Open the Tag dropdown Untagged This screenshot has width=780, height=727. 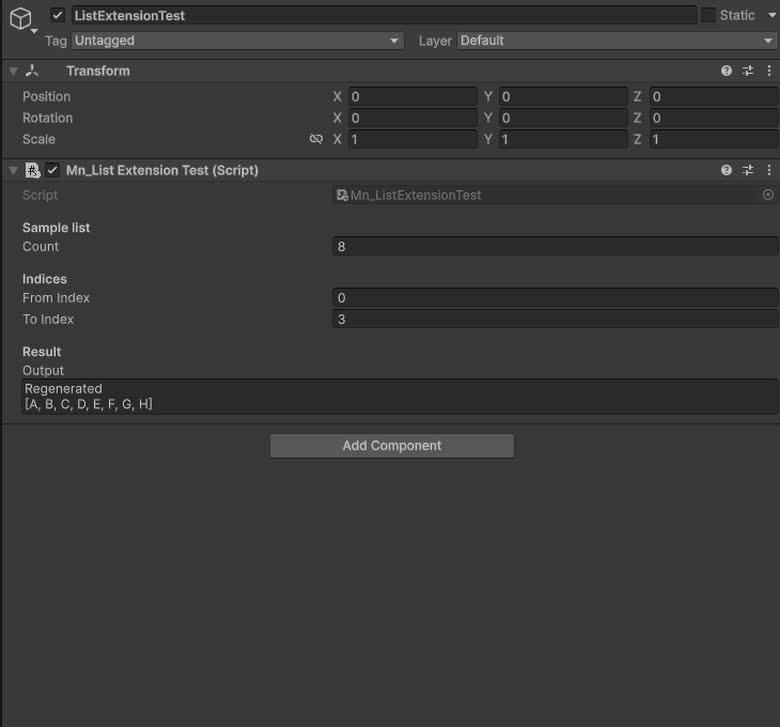[237, 40]
